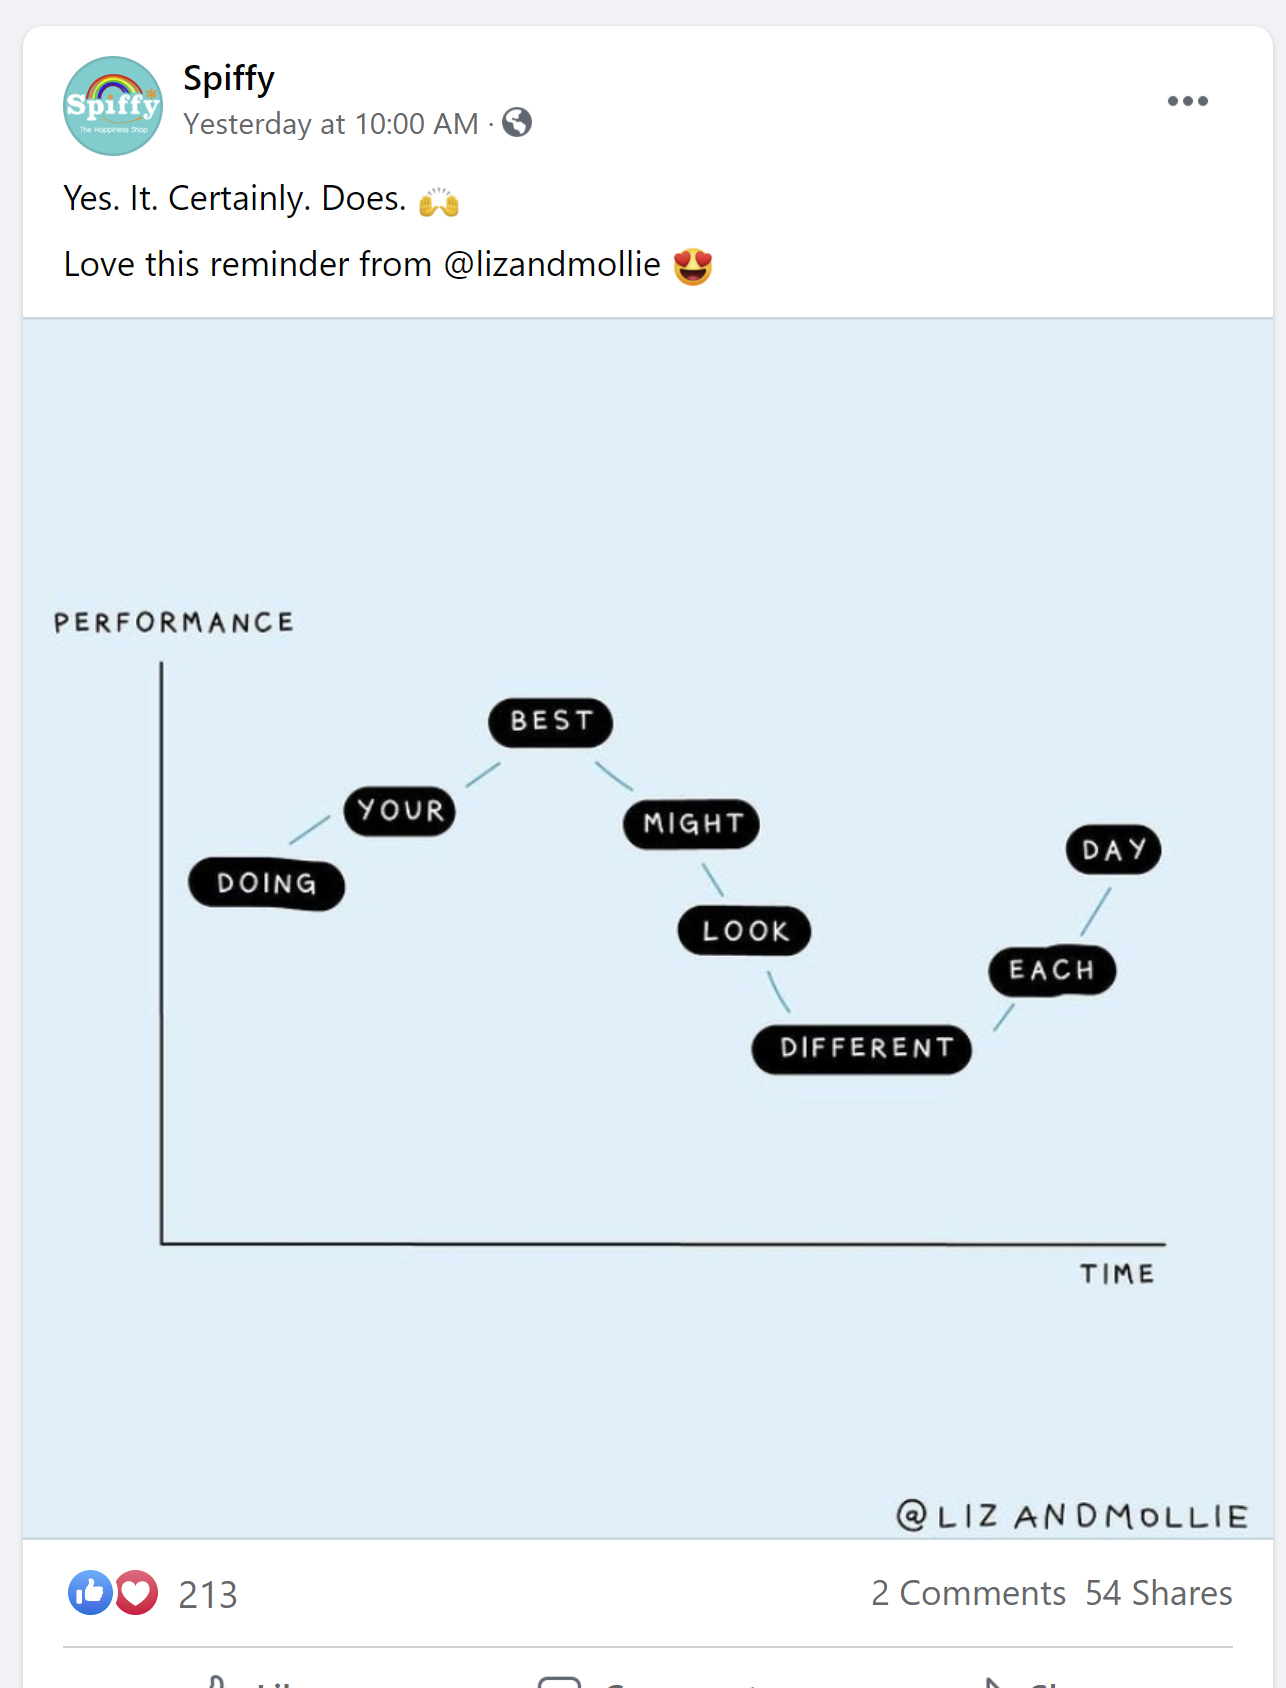Click the @lizandmollie mention in the caption

552,265
